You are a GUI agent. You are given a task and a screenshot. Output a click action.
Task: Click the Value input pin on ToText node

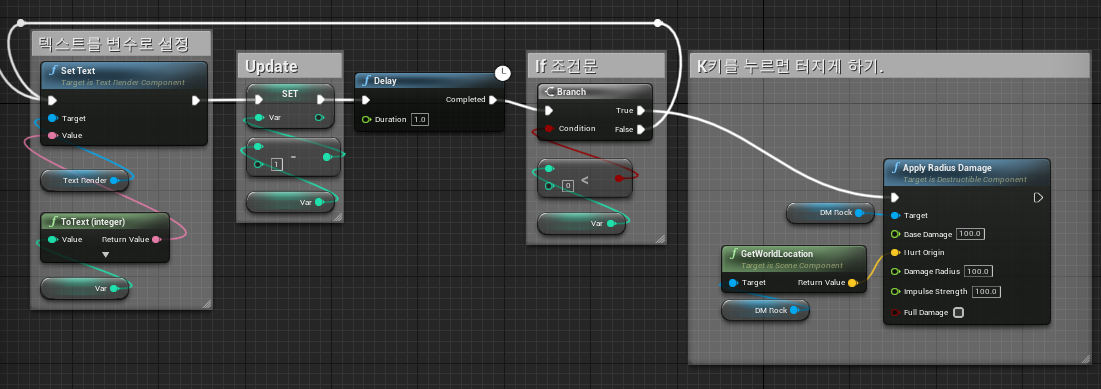tap(53, 239)
